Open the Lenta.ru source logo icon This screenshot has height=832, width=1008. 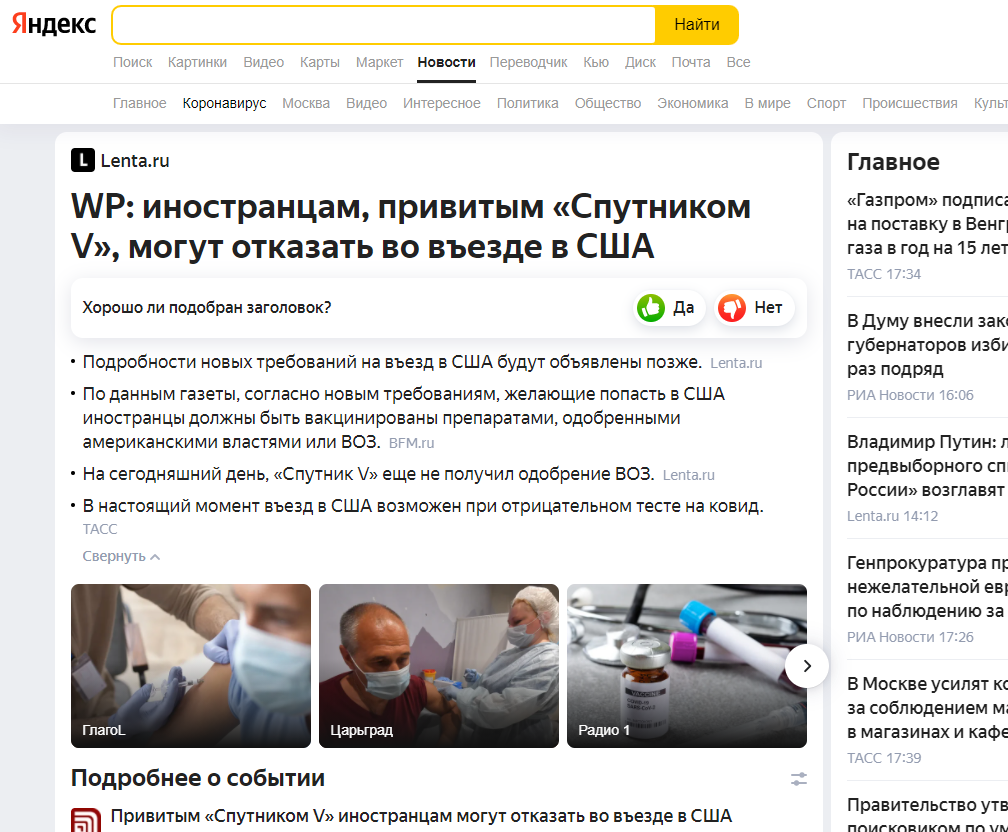pyautogui.click(x=83, y=160)
